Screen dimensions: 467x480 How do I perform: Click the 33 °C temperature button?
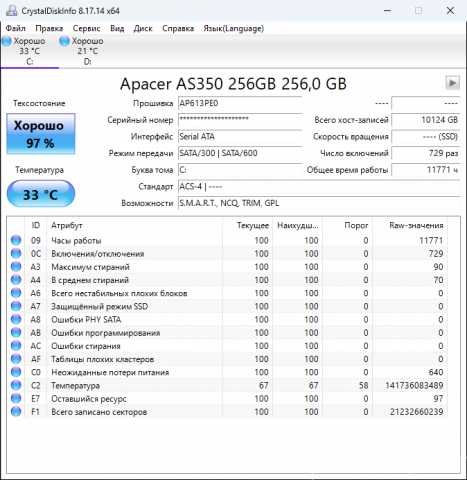[41, 194]
